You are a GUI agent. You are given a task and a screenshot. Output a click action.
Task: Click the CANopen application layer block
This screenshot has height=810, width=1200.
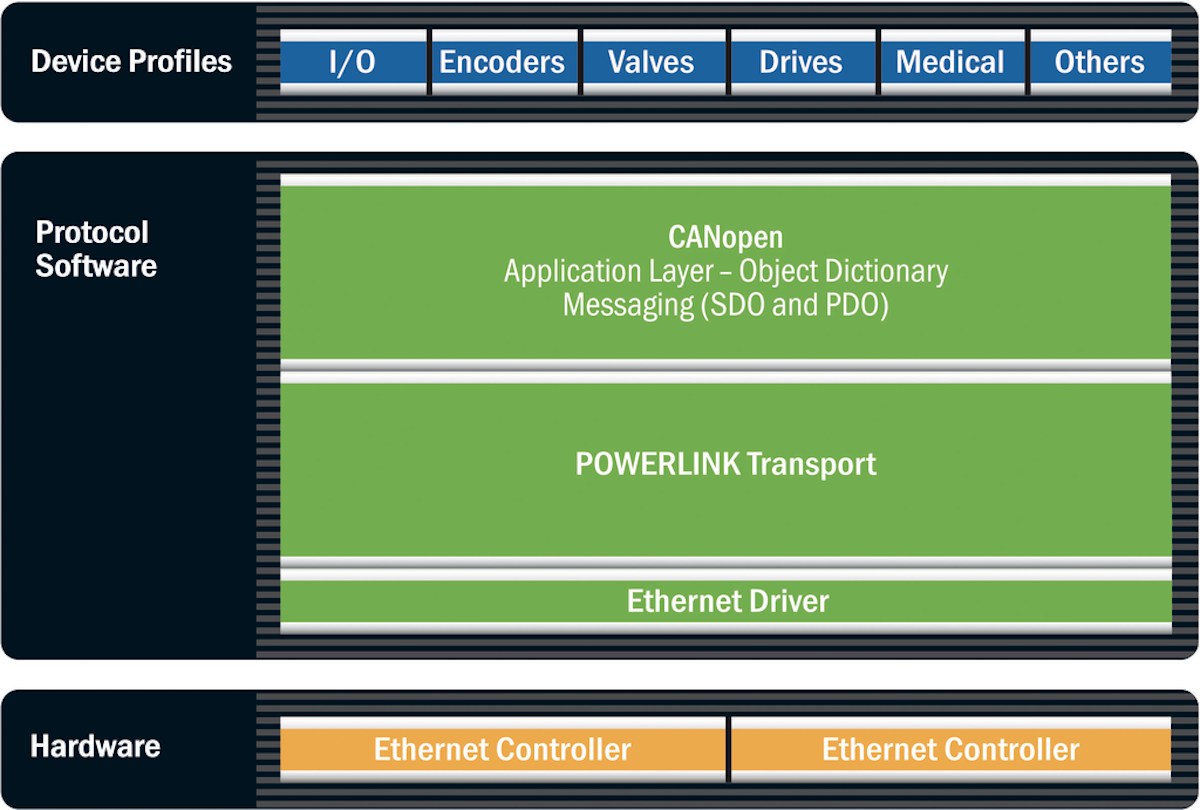tap(725, 270)
